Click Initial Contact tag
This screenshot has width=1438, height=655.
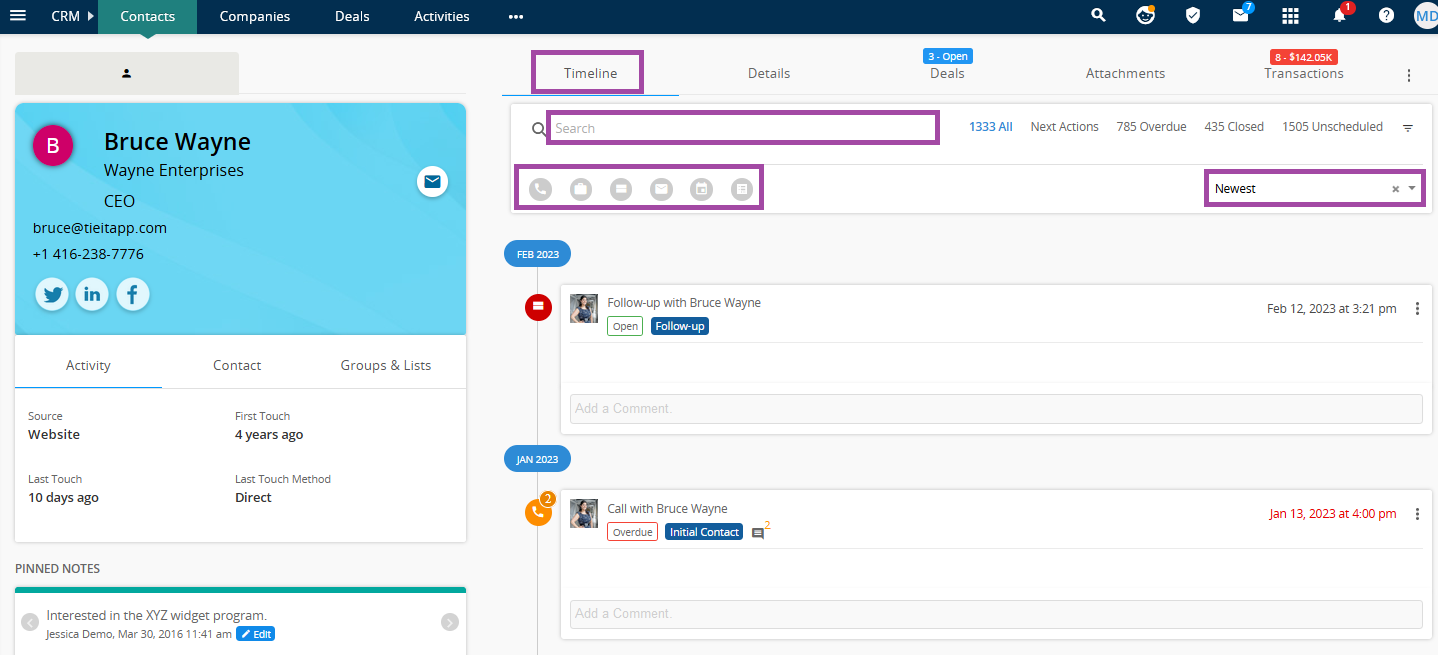click(704, 532)
